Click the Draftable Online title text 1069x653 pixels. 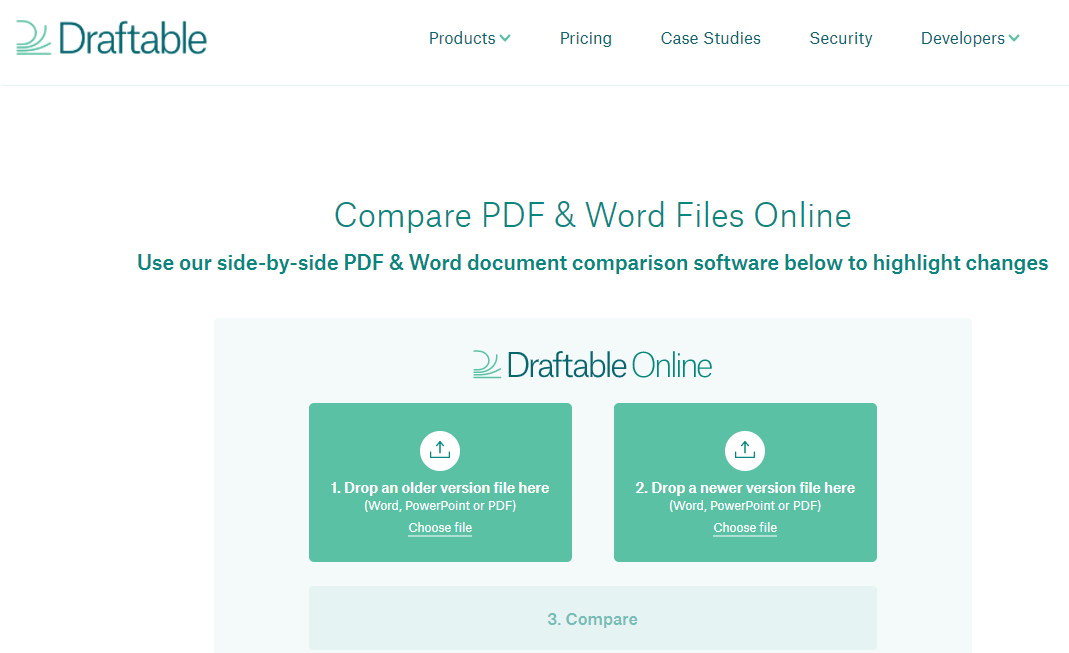point(609,365)
